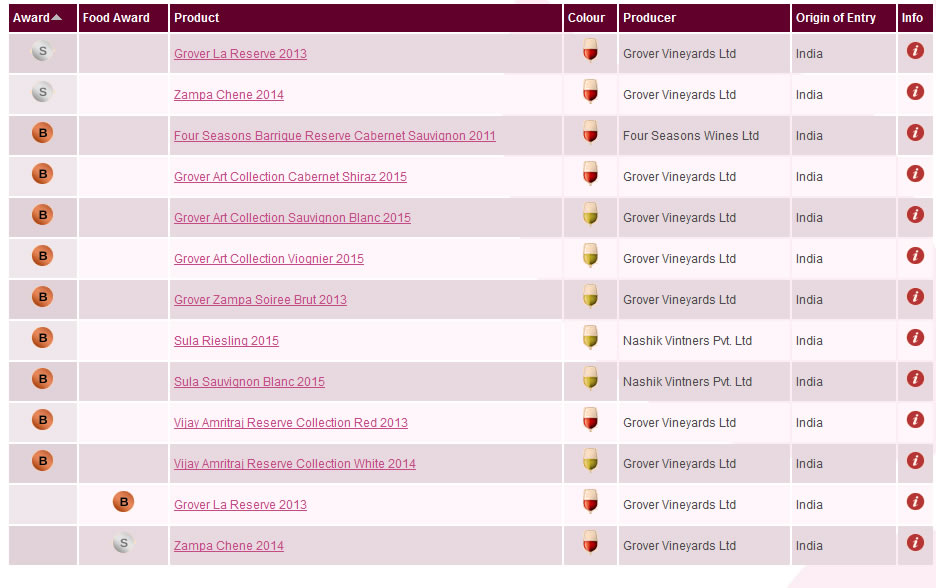The width and height of the screenshot is (936, 588).
Task: Open Grover Art Collection Cabernet Shiraz 2015 link
Action: [290, 177]
